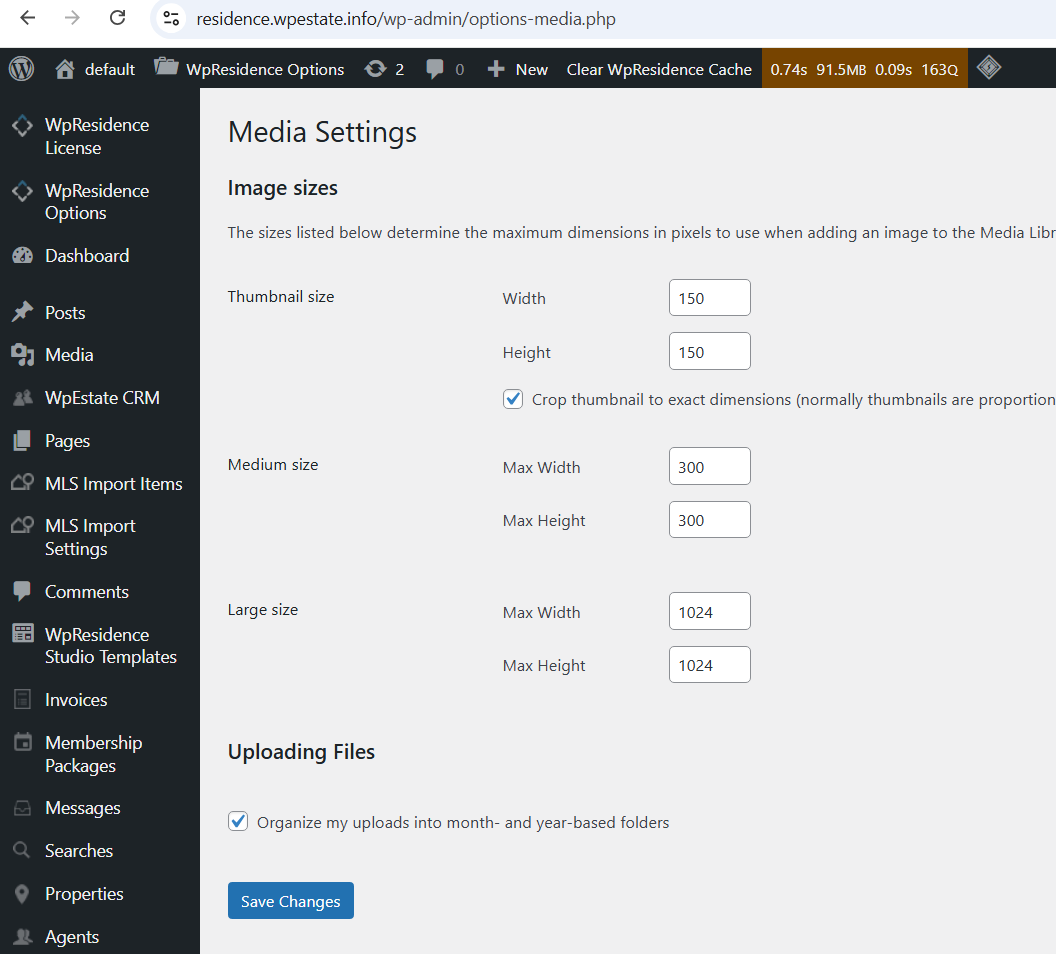1056x954 pixels.
Task: Click the Save Changes button
Action: (x=290, y=901)
